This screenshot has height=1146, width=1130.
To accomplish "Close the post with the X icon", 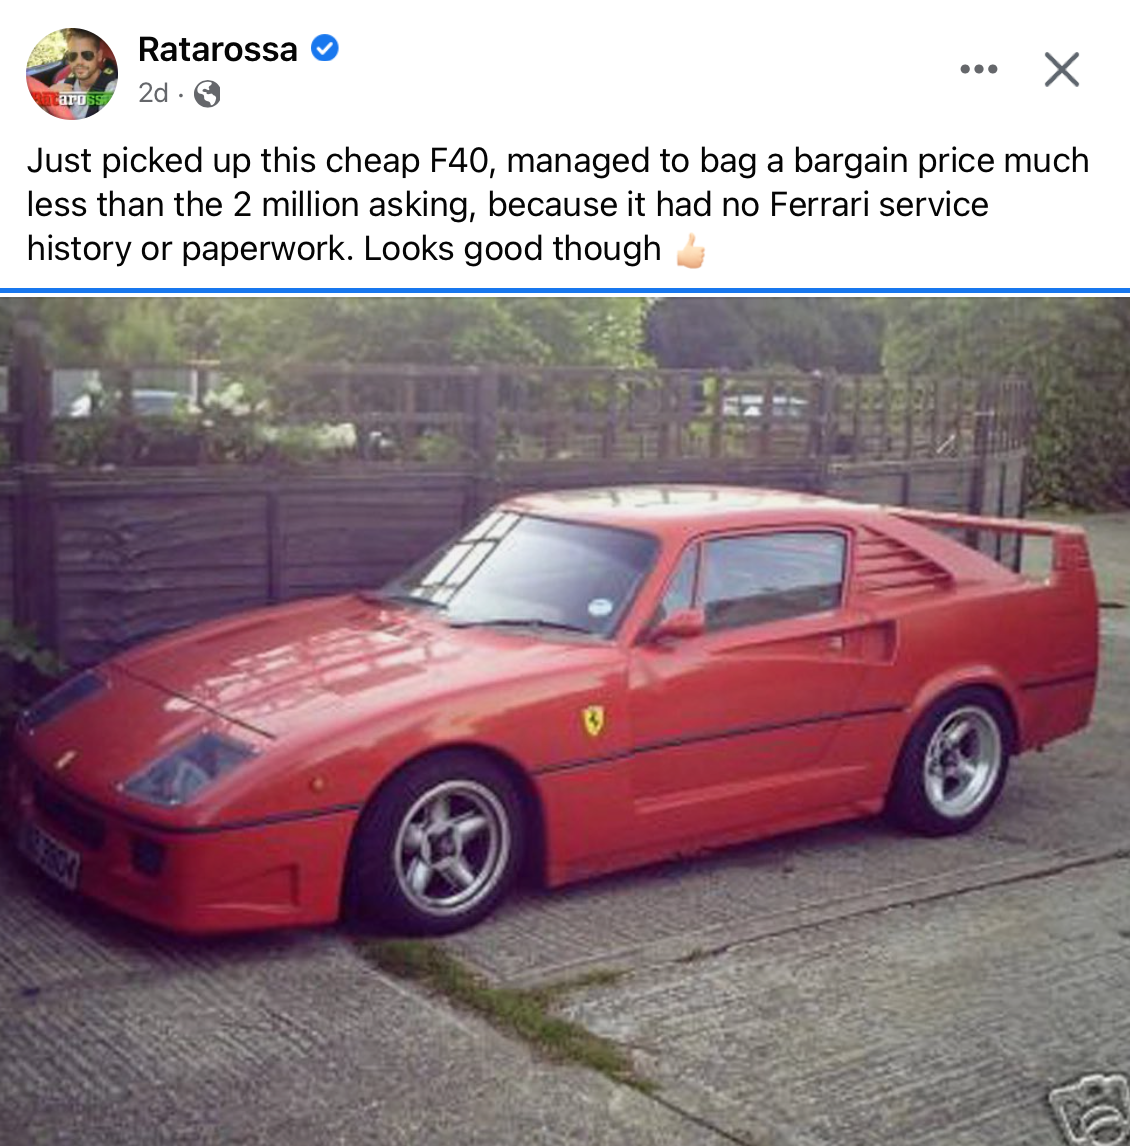I will coord(1062,69).
